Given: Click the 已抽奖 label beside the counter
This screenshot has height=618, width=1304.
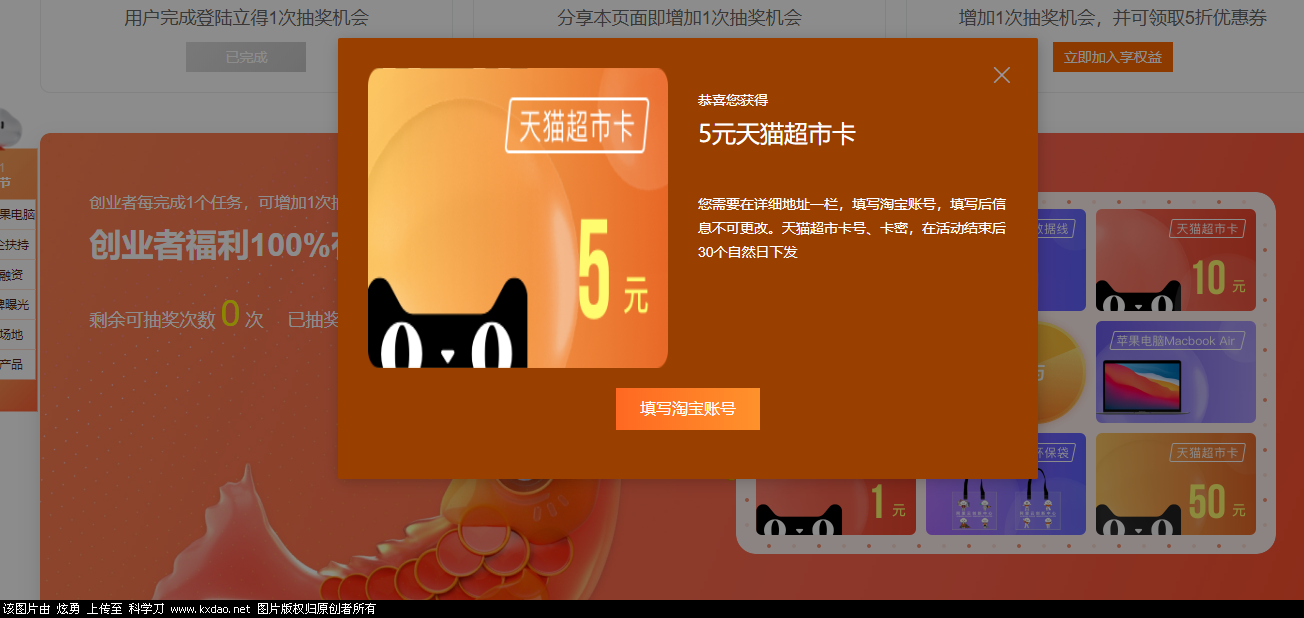Looking at the screenshot, I should pos(313,320).
